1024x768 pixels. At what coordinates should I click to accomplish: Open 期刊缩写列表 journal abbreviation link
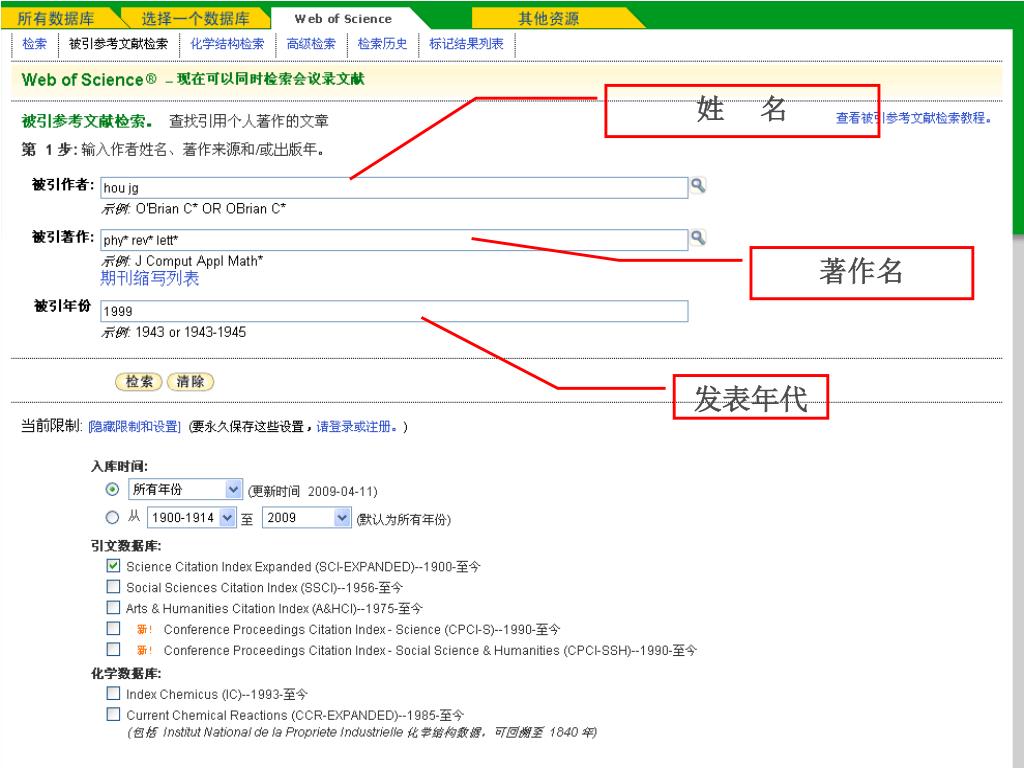[x=150, y=278]
